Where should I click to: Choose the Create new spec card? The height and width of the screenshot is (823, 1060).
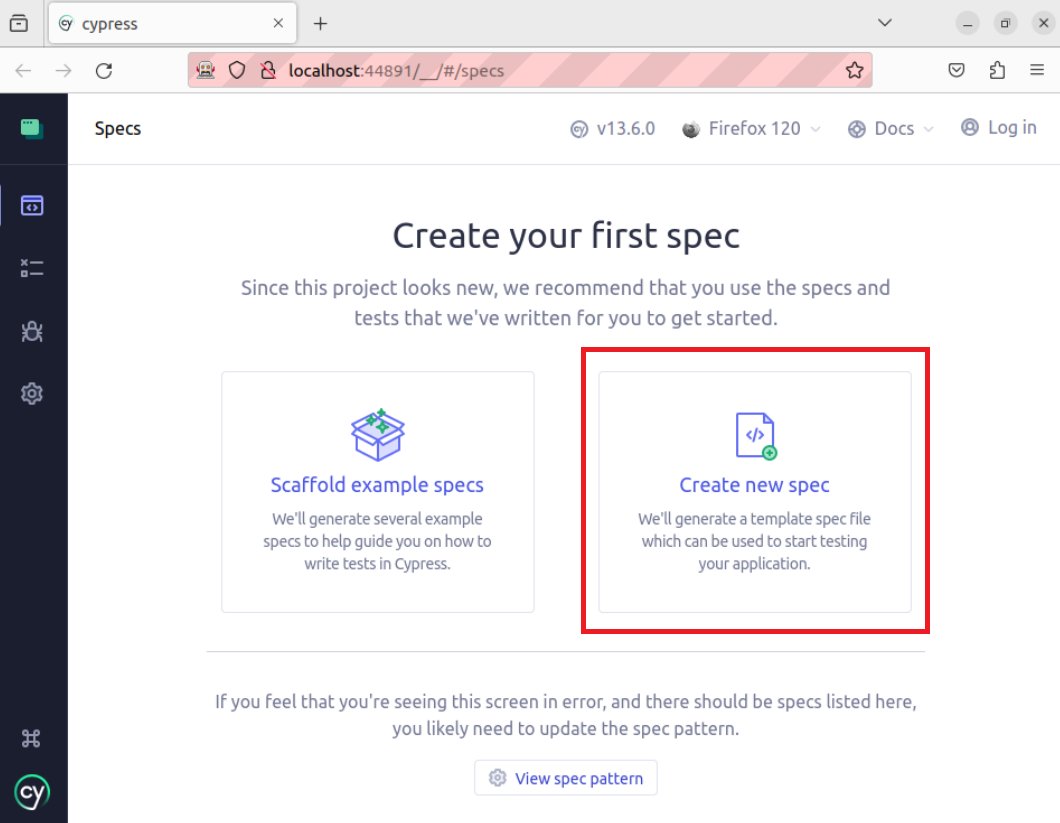[x=755, y=492]
